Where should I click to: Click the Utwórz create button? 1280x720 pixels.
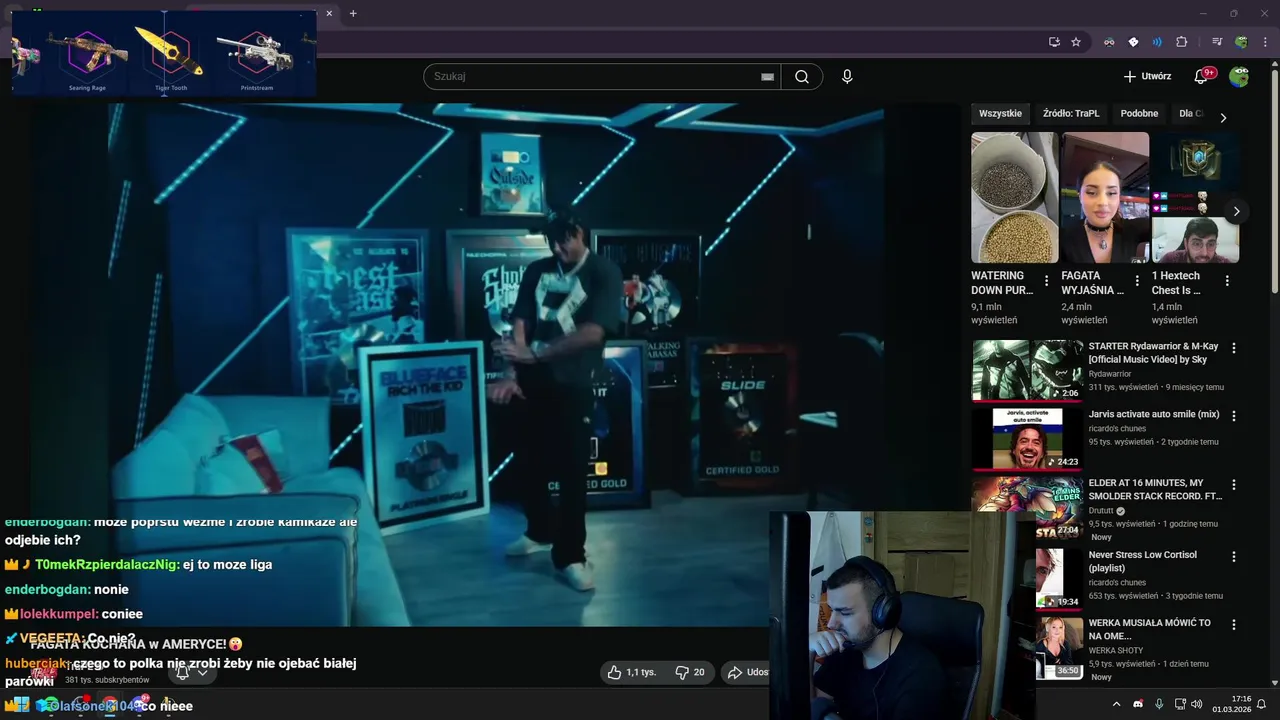(x=1147, y=76)
